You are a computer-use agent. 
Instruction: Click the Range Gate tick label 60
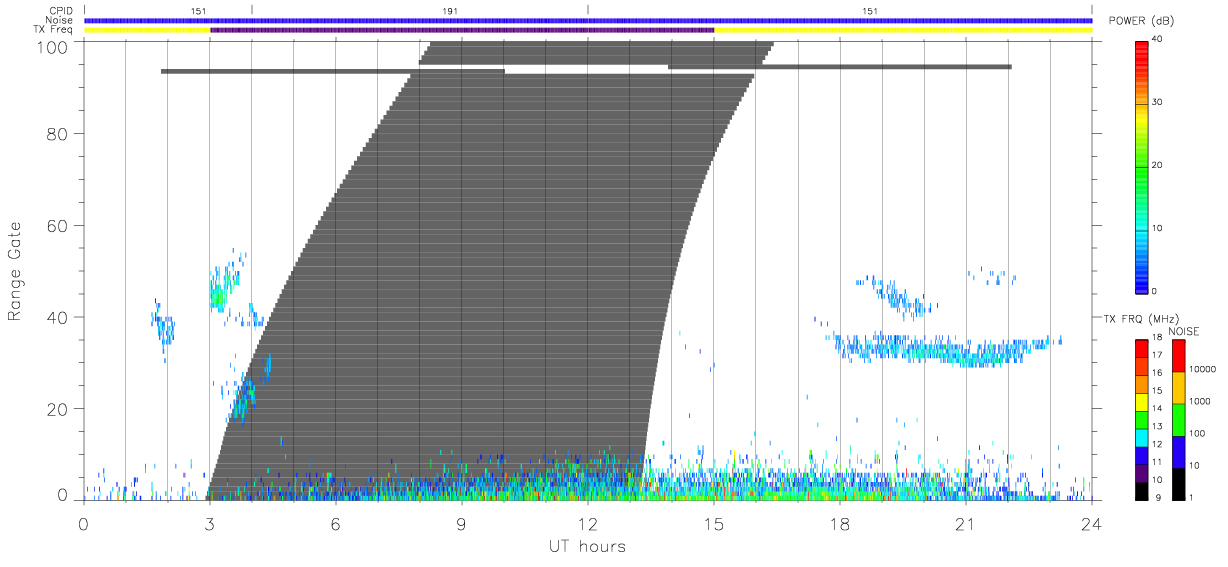click(x=57, y=225)
